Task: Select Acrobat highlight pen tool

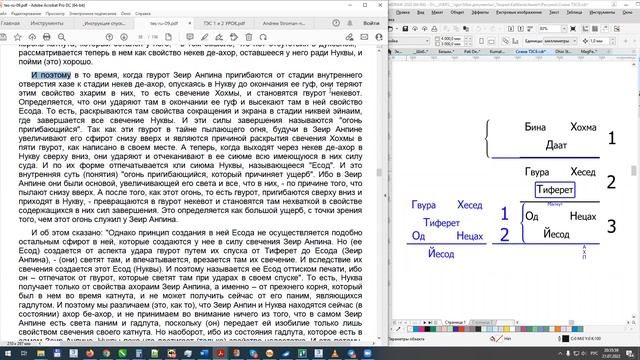Action: [204, 37]
